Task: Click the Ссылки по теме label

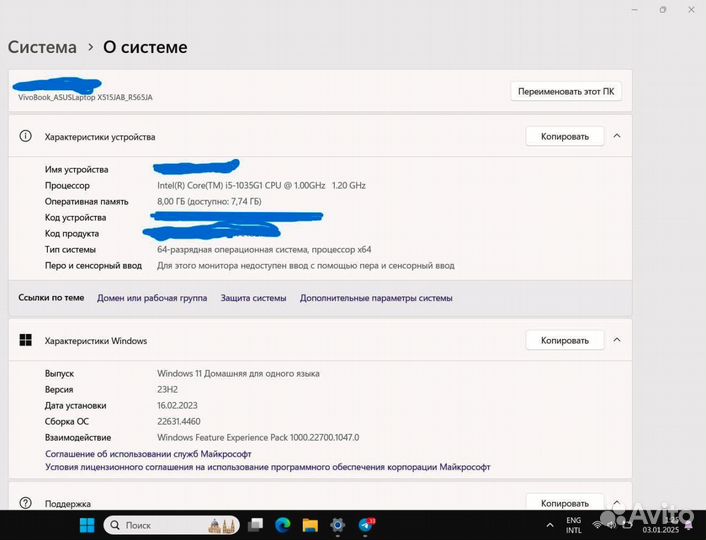Action: tap(51, 297)
